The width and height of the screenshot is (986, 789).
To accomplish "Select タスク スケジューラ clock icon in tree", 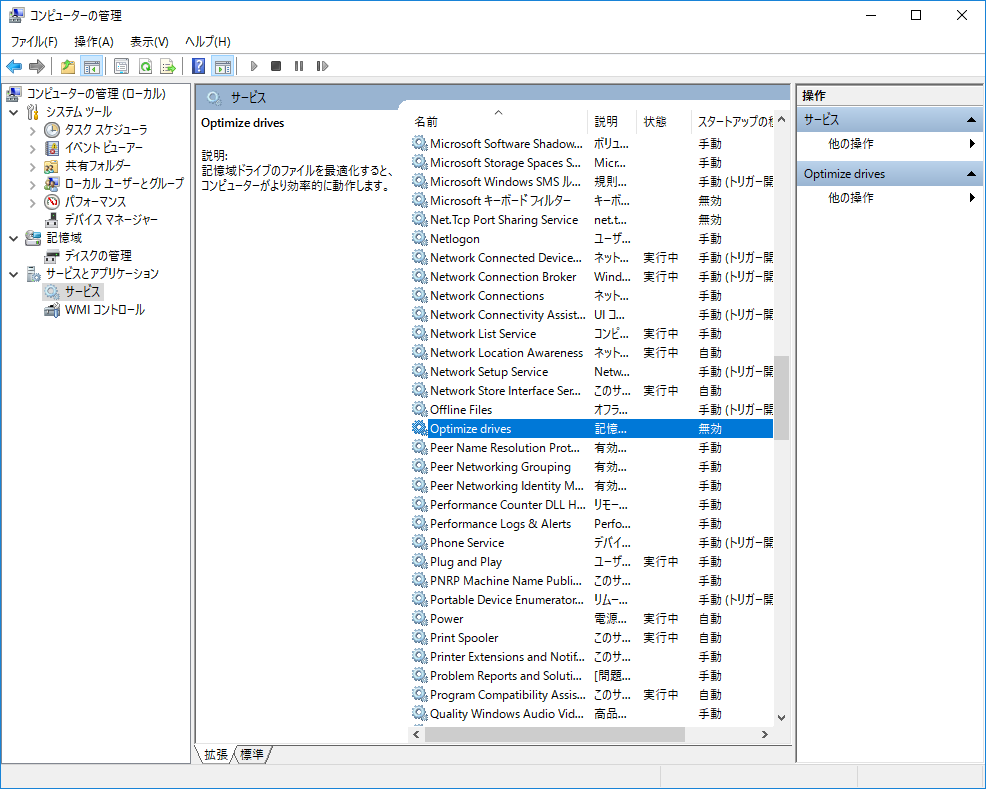I will (x=52, y=130).
